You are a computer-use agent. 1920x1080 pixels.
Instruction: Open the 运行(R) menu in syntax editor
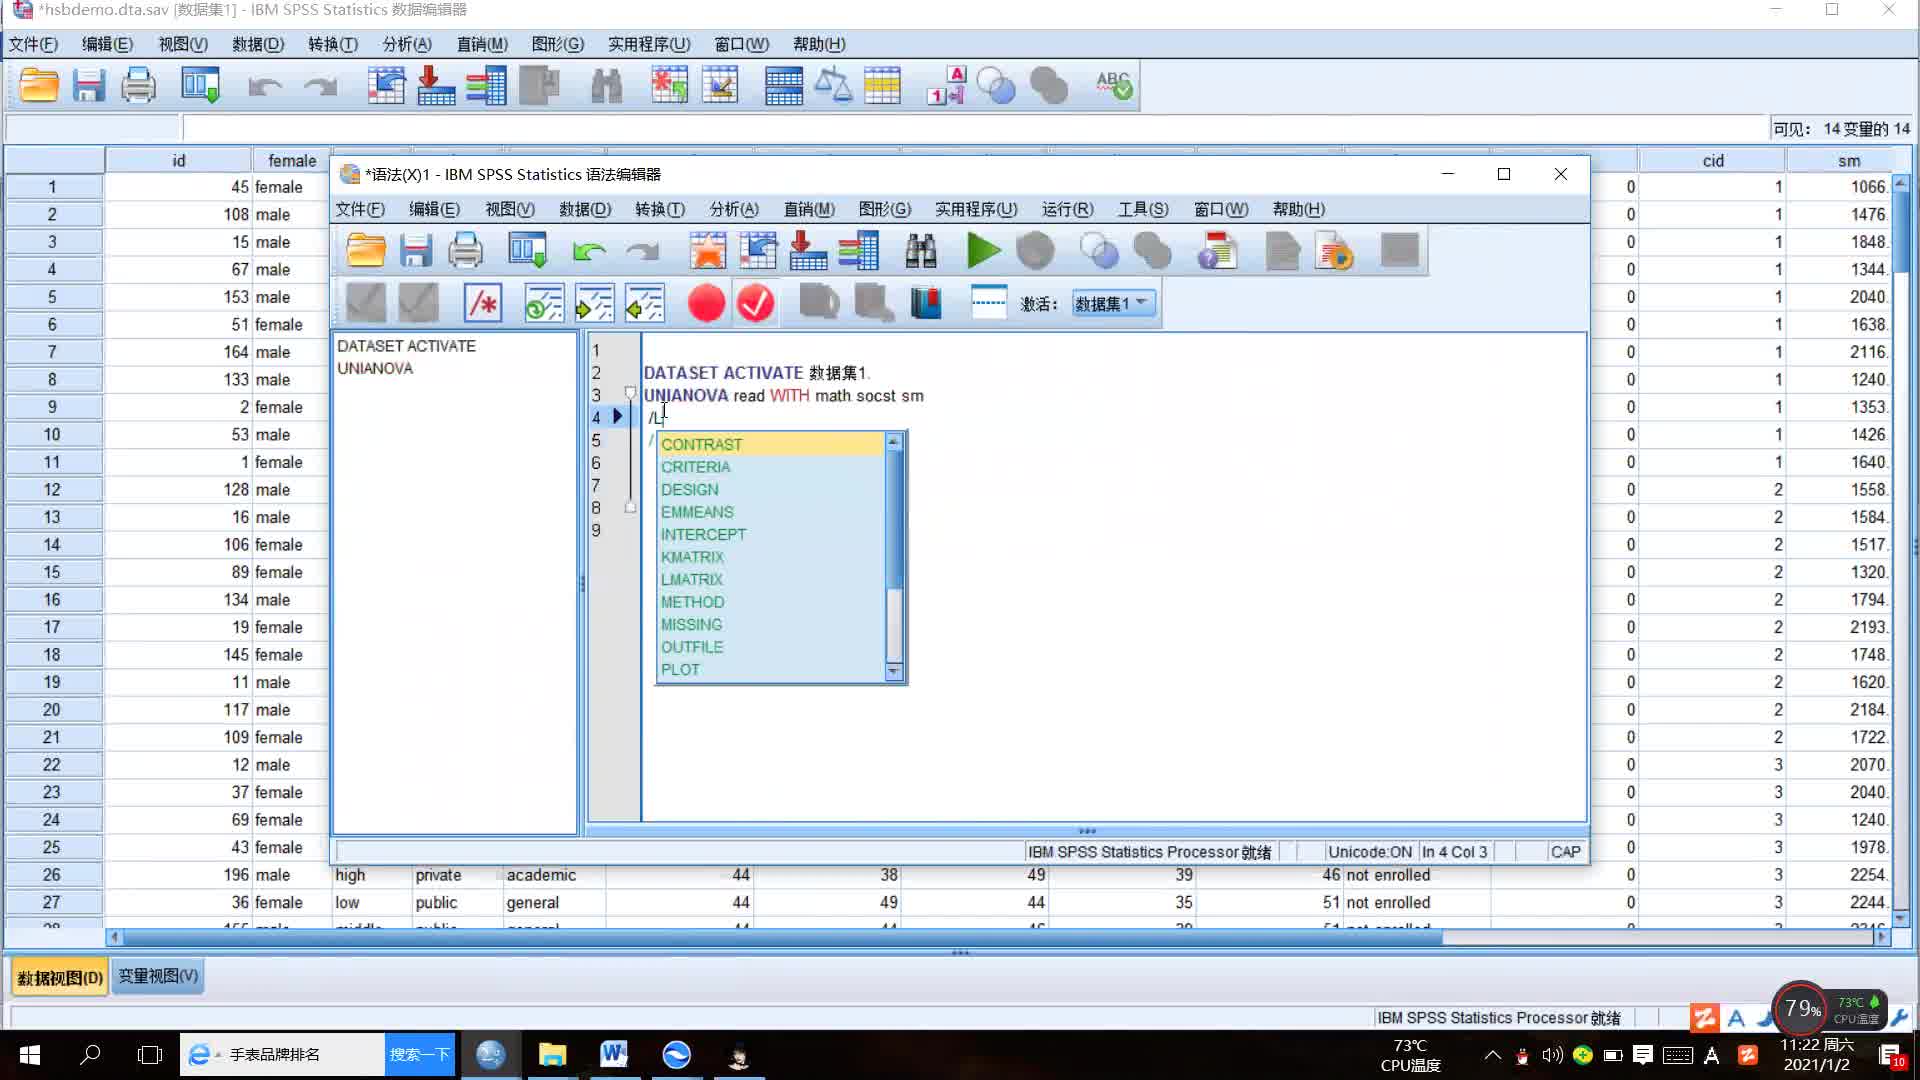[x=1067, y=209]
